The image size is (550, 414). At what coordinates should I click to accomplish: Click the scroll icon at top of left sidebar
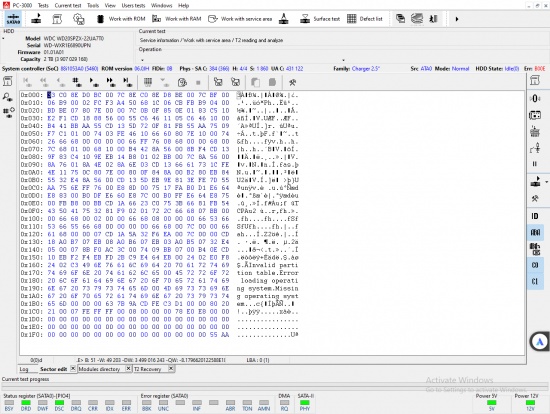(8, 81)
